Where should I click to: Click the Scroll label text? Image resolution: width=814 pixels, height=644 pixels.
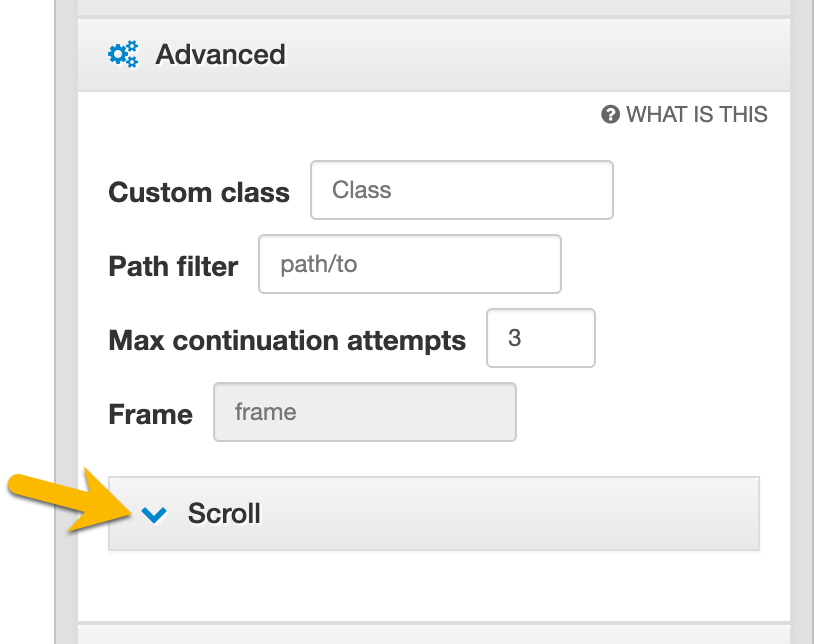(x=224, y=514)
